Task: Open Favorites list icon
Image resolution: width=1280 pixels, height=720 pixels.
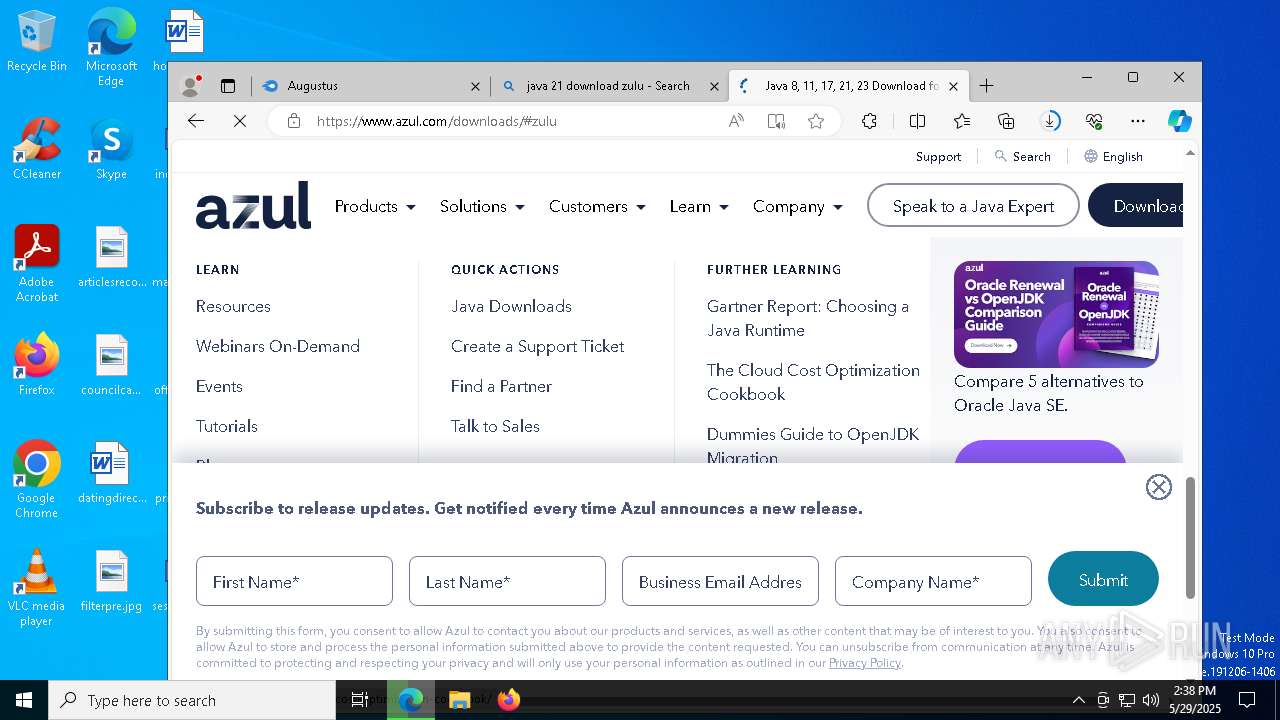Action: click(962, 121)
